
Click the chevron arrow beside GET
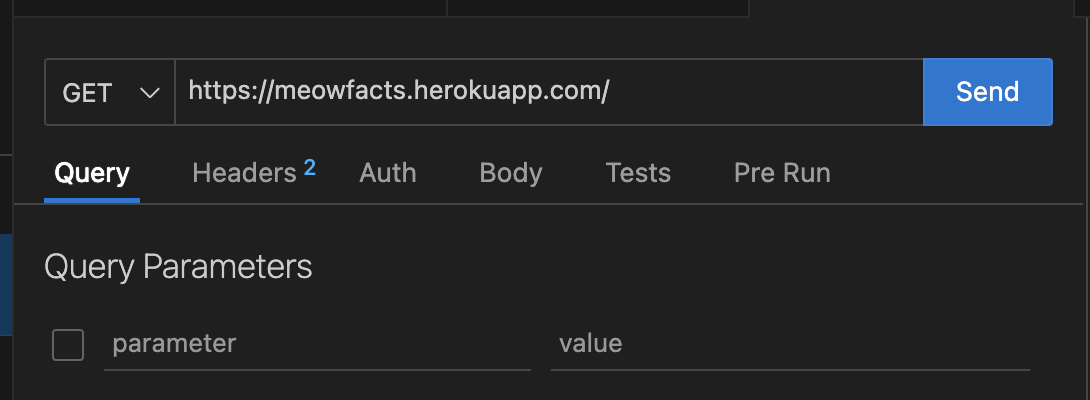tap(149, 93)
